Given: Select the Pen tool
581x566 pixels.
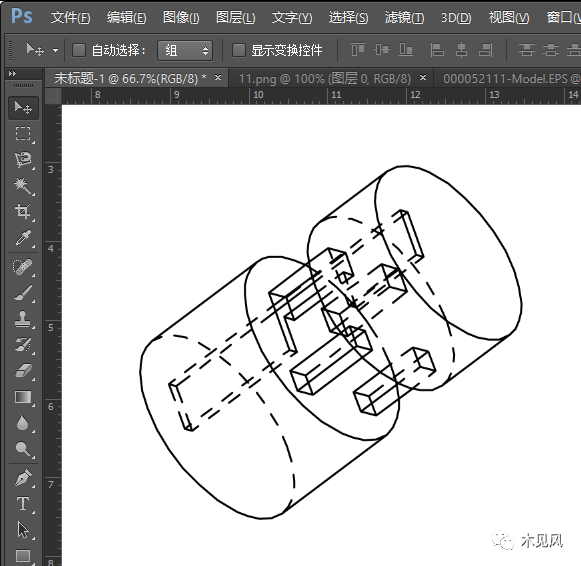Looking at the screenshot, I should (x=23, y=478).
